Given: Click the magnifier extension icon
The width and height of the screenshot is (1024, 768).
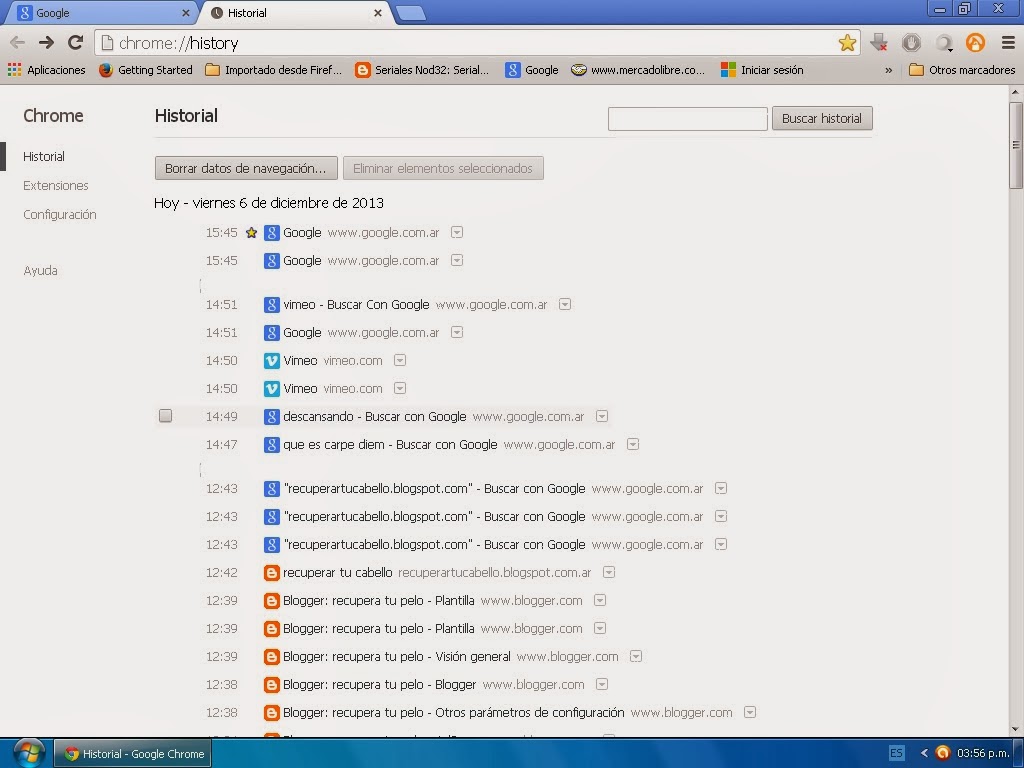Looking at the screenshot, I should click(944, 43).
